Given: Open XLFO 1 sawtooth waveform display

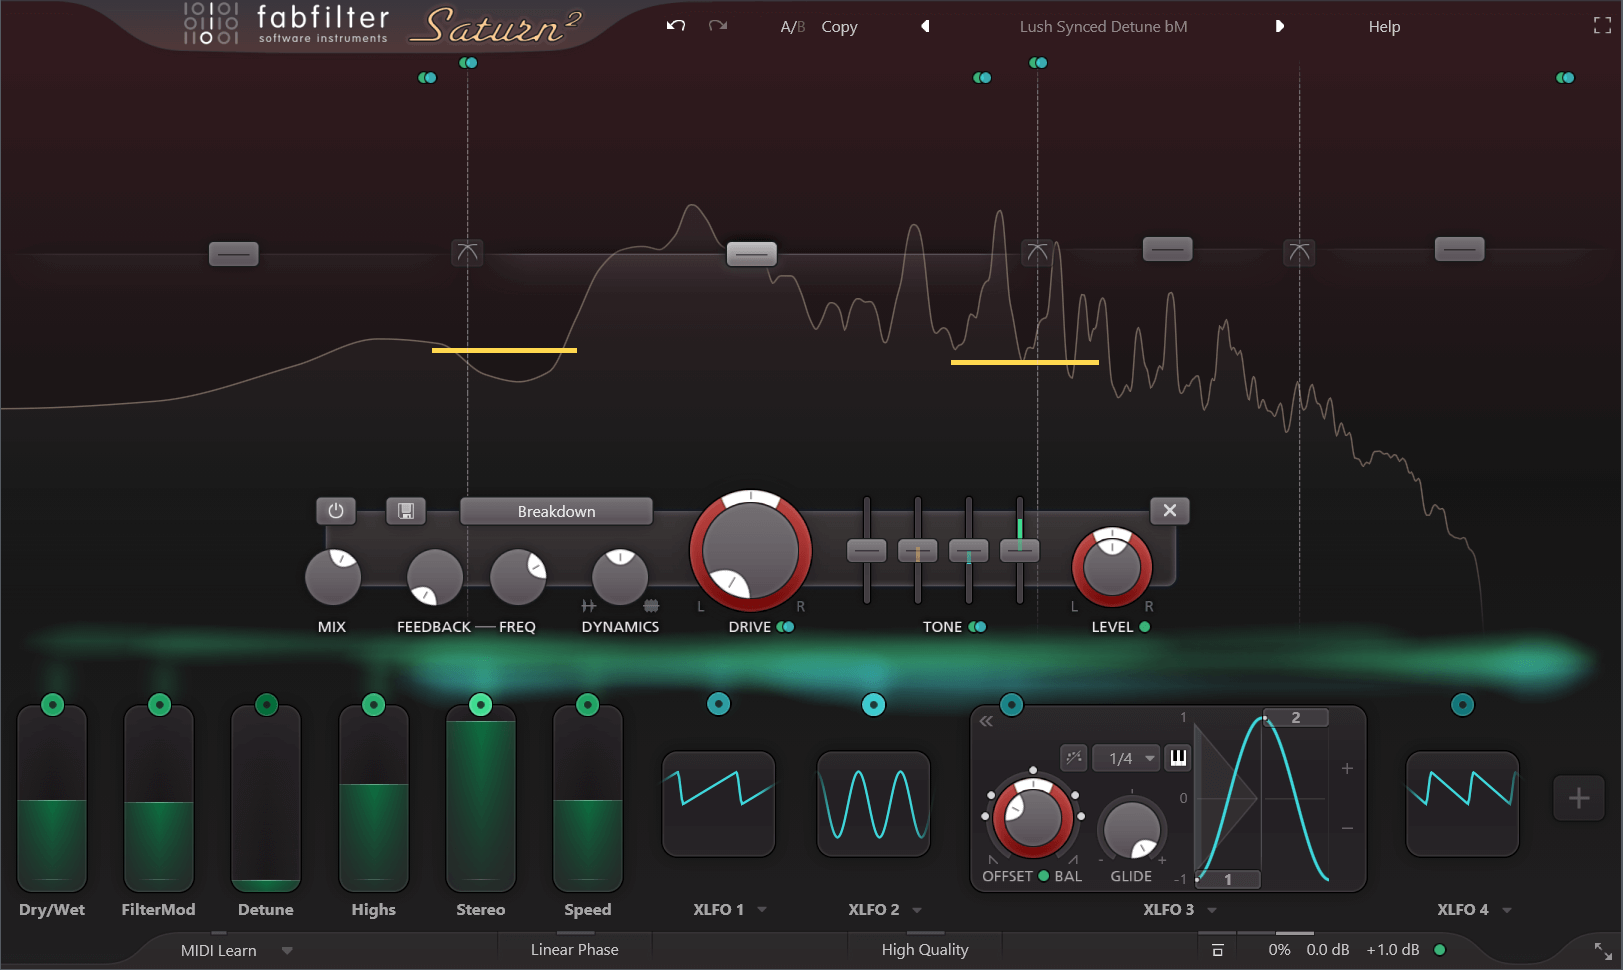Looking at the screenshot, I should (719, 804).
